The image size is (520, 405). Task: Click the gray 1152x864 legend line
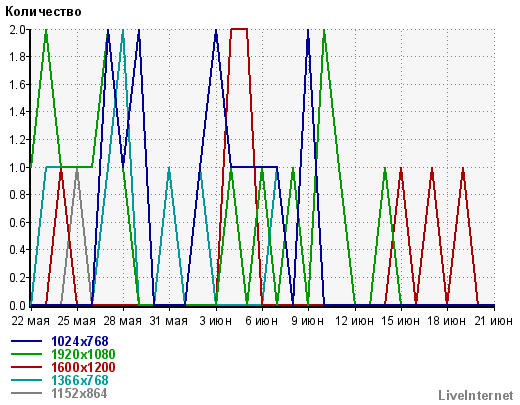coord(26,393)
